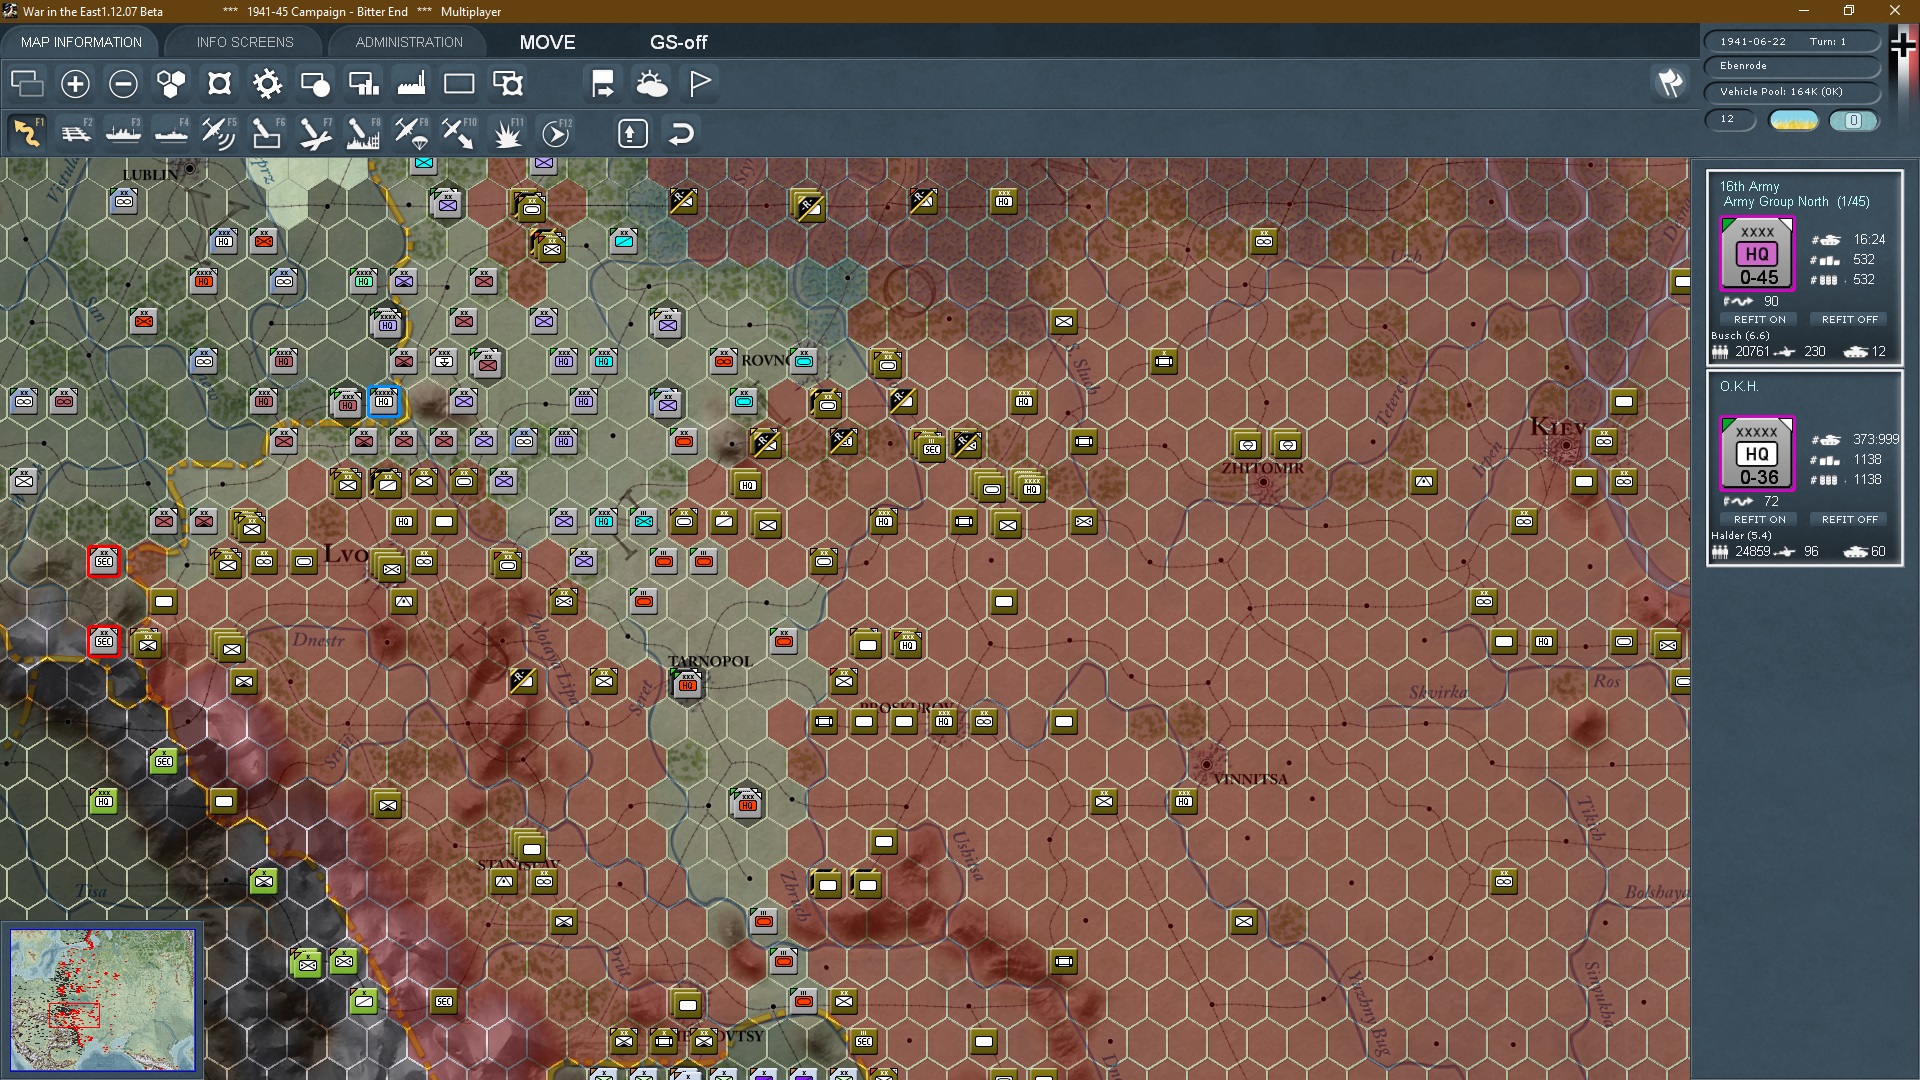1920x1080 pixels.
Task: Click the boxed up-arrow toolbar icon
Action: click(633, 133)
